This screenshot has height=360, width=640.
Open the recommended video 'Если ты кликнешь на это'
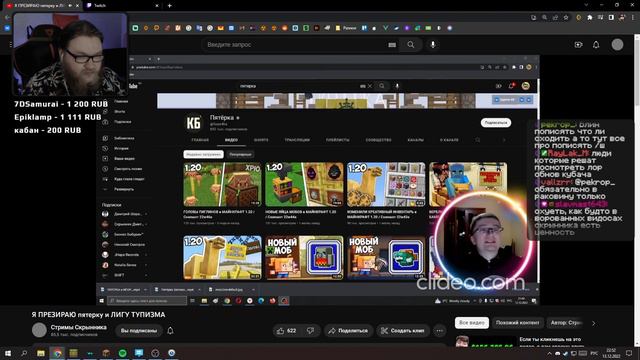point(549,339)
